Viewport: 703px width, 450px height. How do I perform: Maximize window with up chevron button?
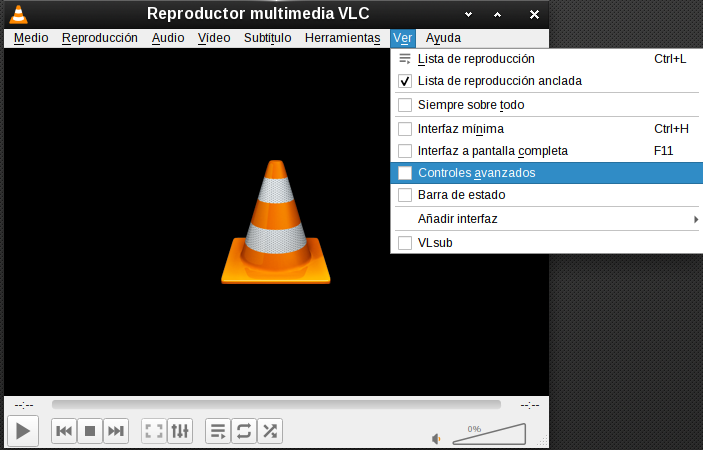coord(497,14)
